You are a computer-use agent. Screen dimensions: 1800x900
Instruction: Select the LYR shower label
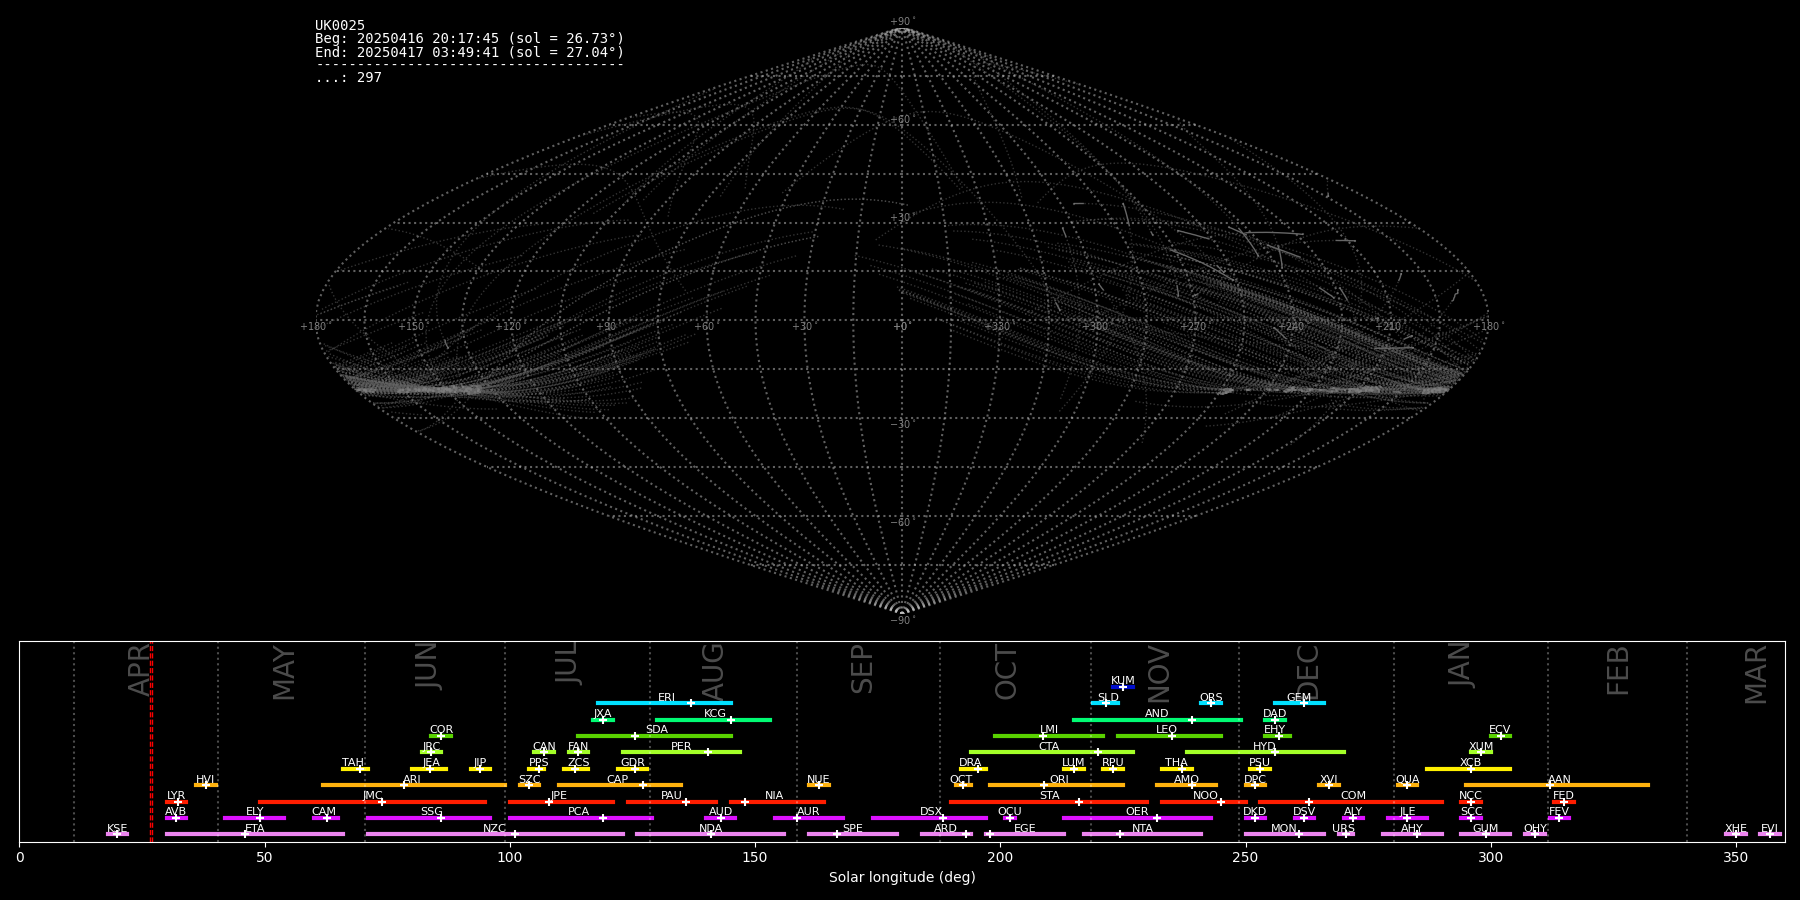(x=176, y=796)
